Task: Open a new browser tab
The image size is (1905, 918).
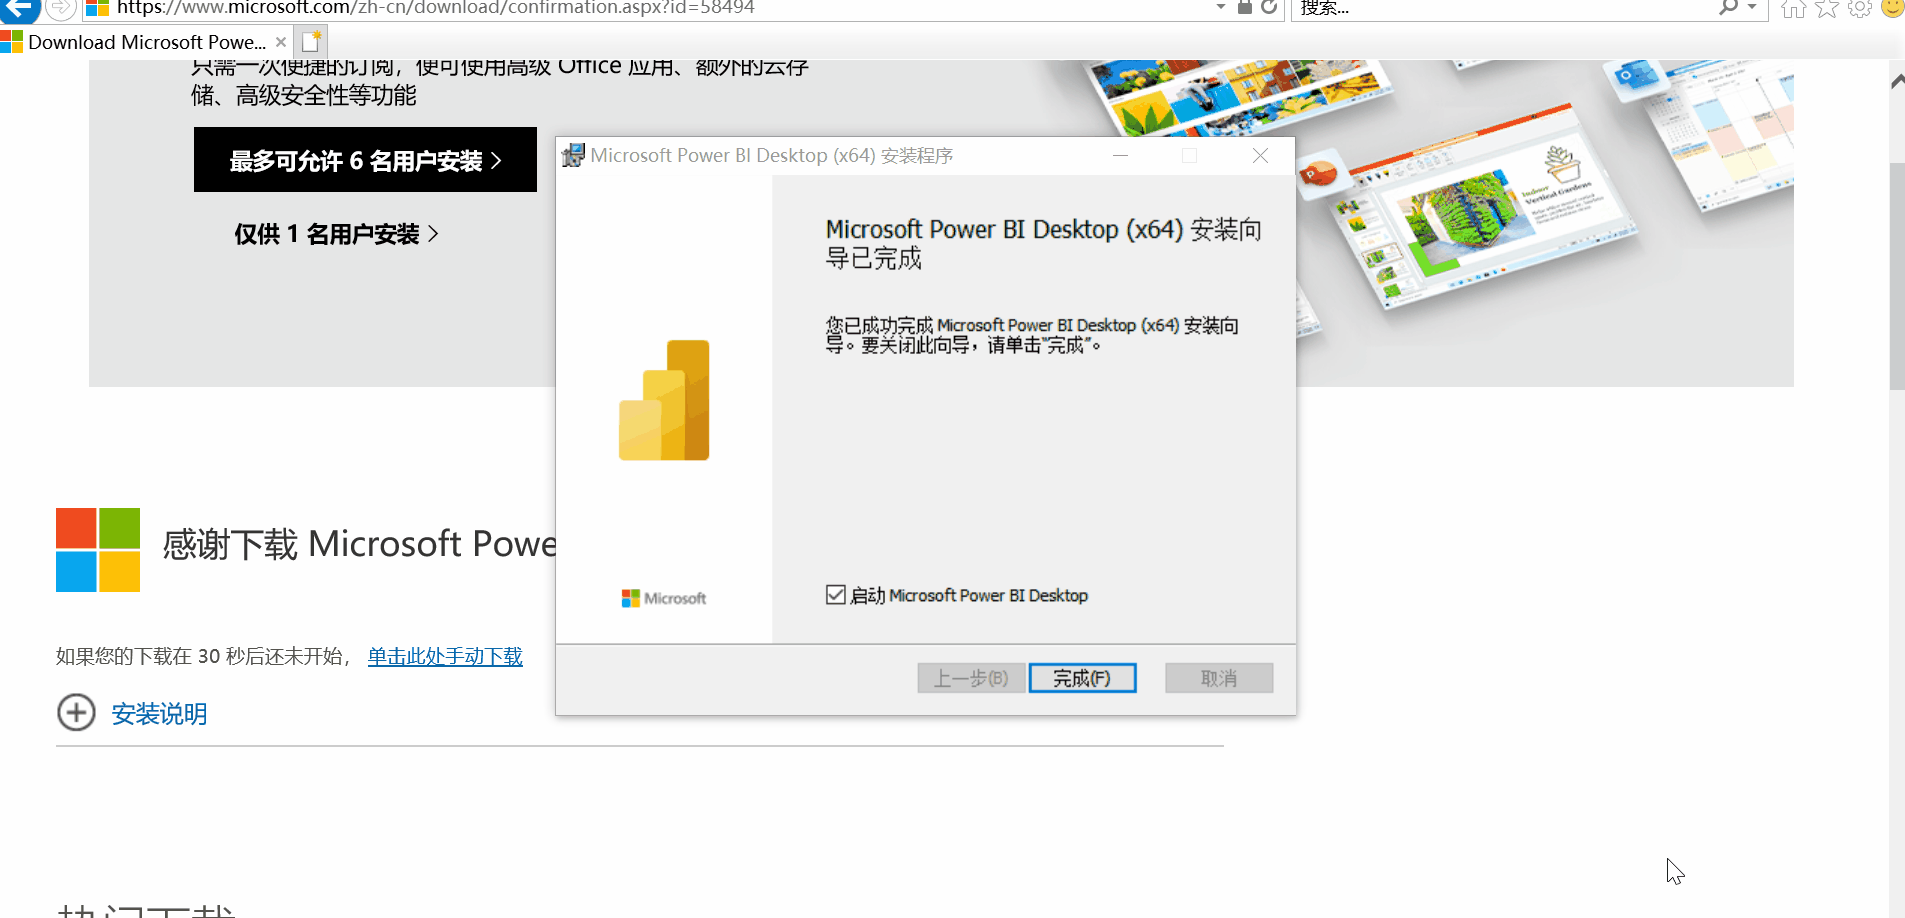Action: (x=310, y=41)
